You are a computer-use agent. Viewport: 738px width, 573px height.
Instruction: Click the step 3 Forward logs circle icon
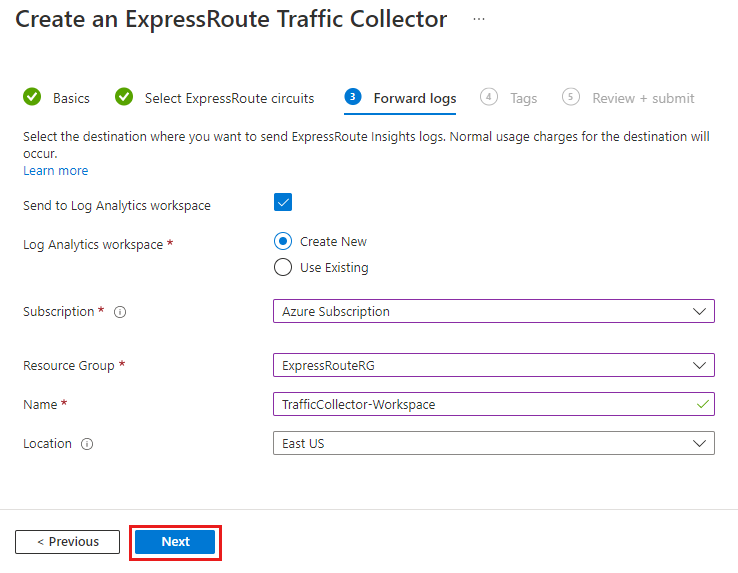[x=352, y=97]
